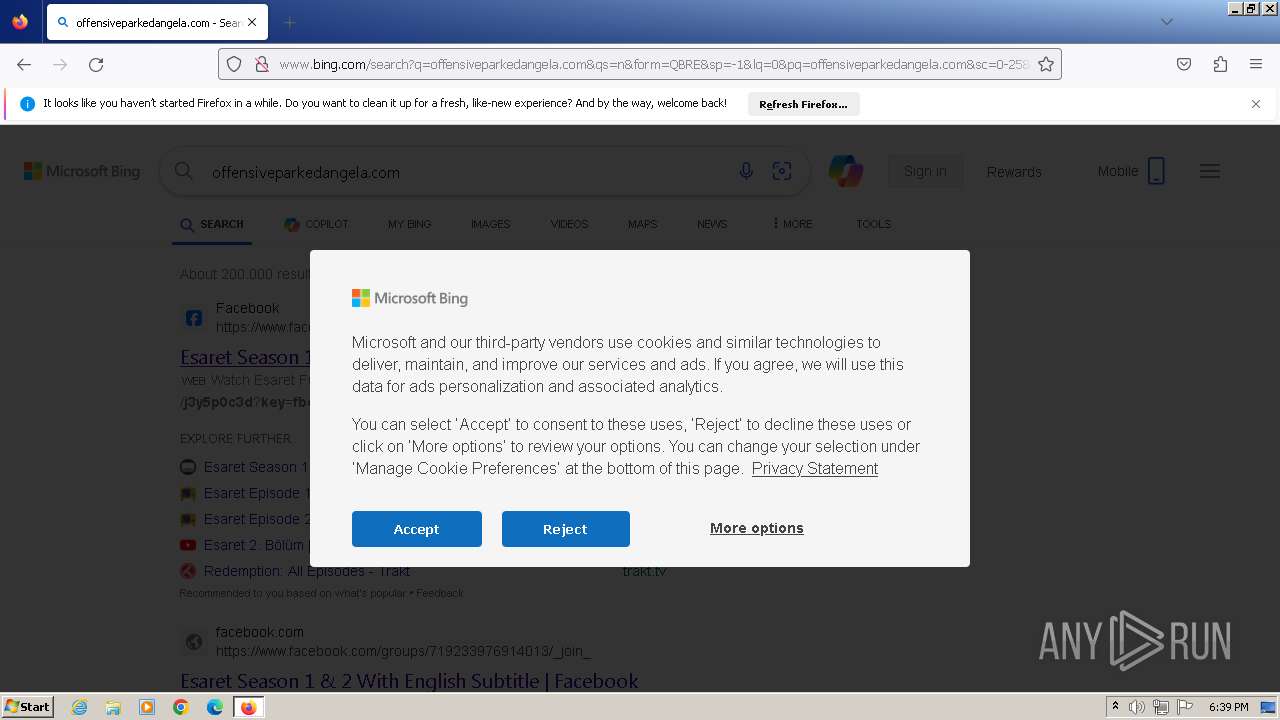Click the Refresh Firefox button
This screenshot has width=1280, height=720.
[x=803, y=104]
